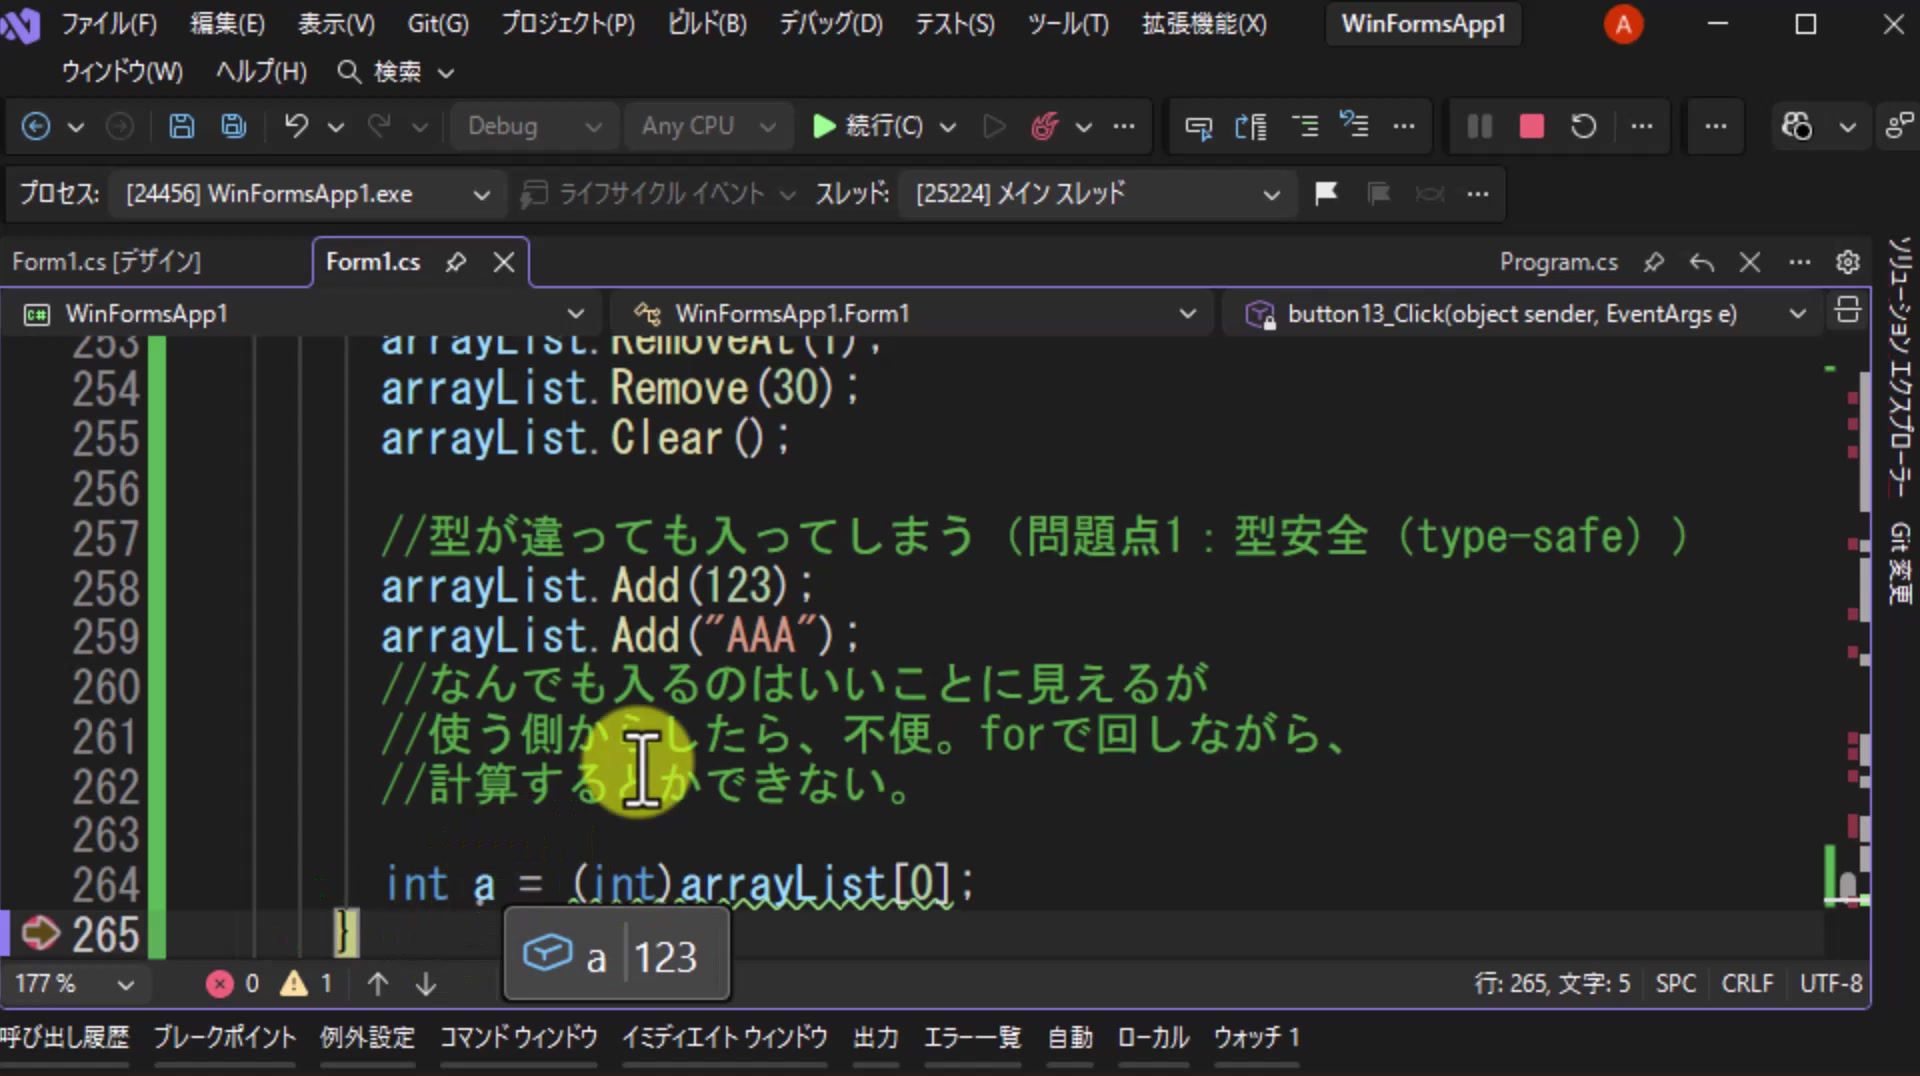Open the File menu

(x=108, y=24)
